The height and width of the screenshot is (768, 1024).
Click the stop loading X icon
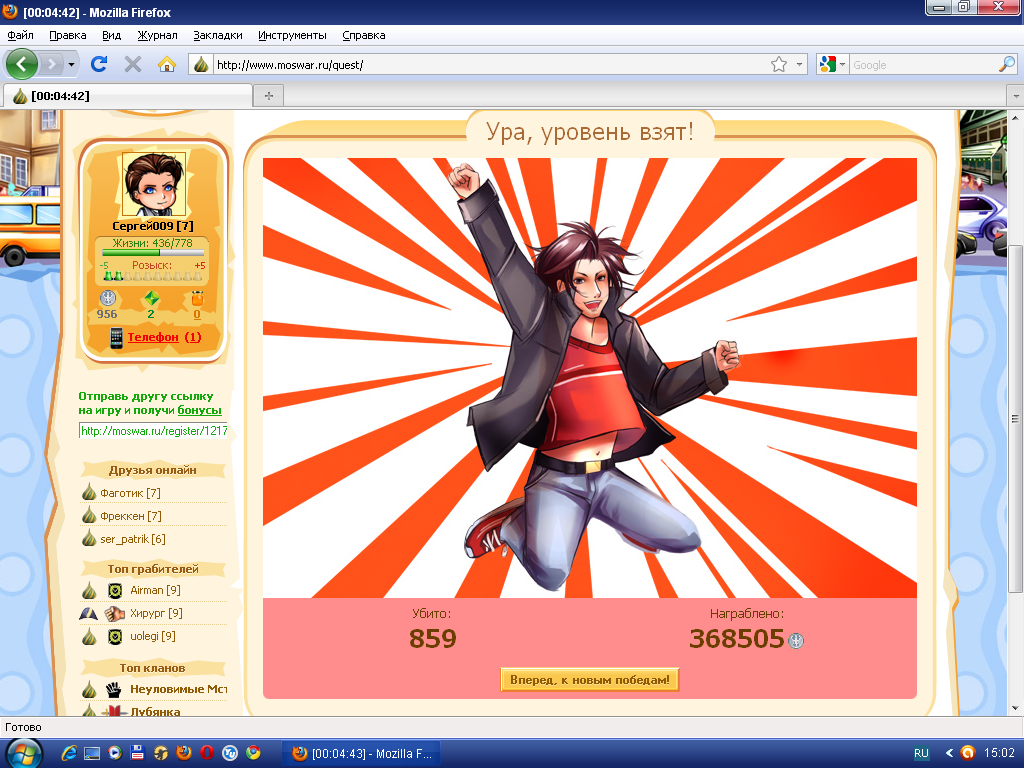point(133,64)
